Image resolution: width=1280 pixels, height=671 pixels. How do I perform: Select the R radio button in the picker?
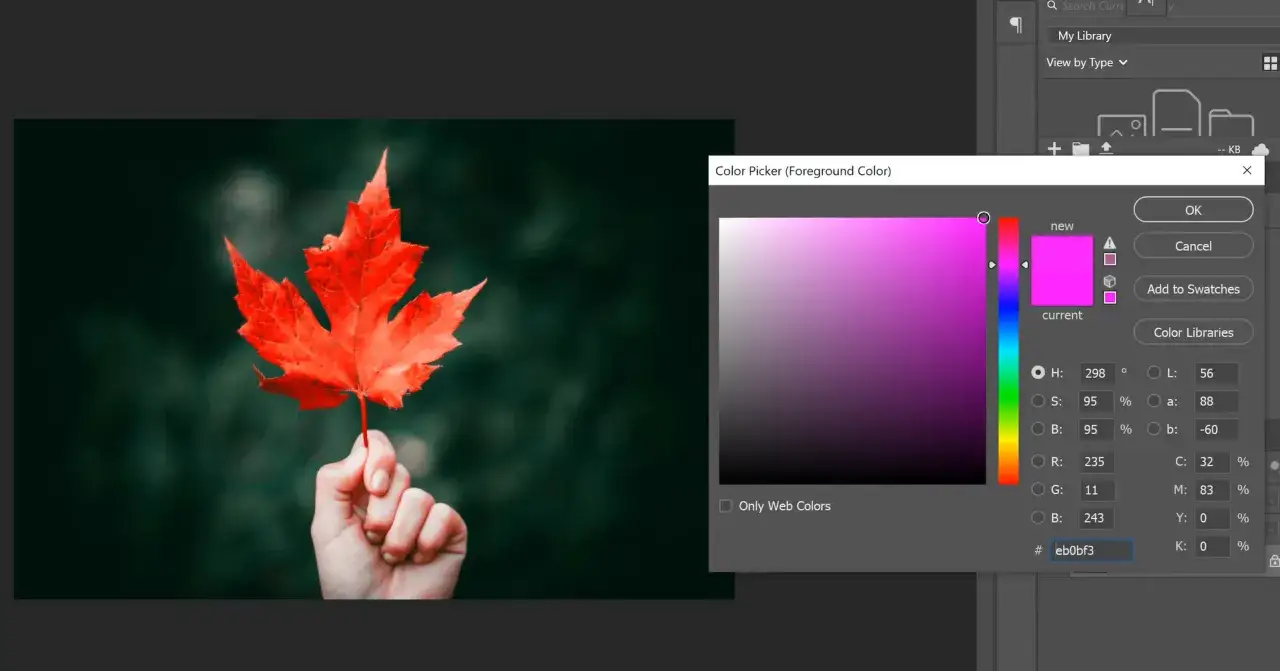(1038, 461)
